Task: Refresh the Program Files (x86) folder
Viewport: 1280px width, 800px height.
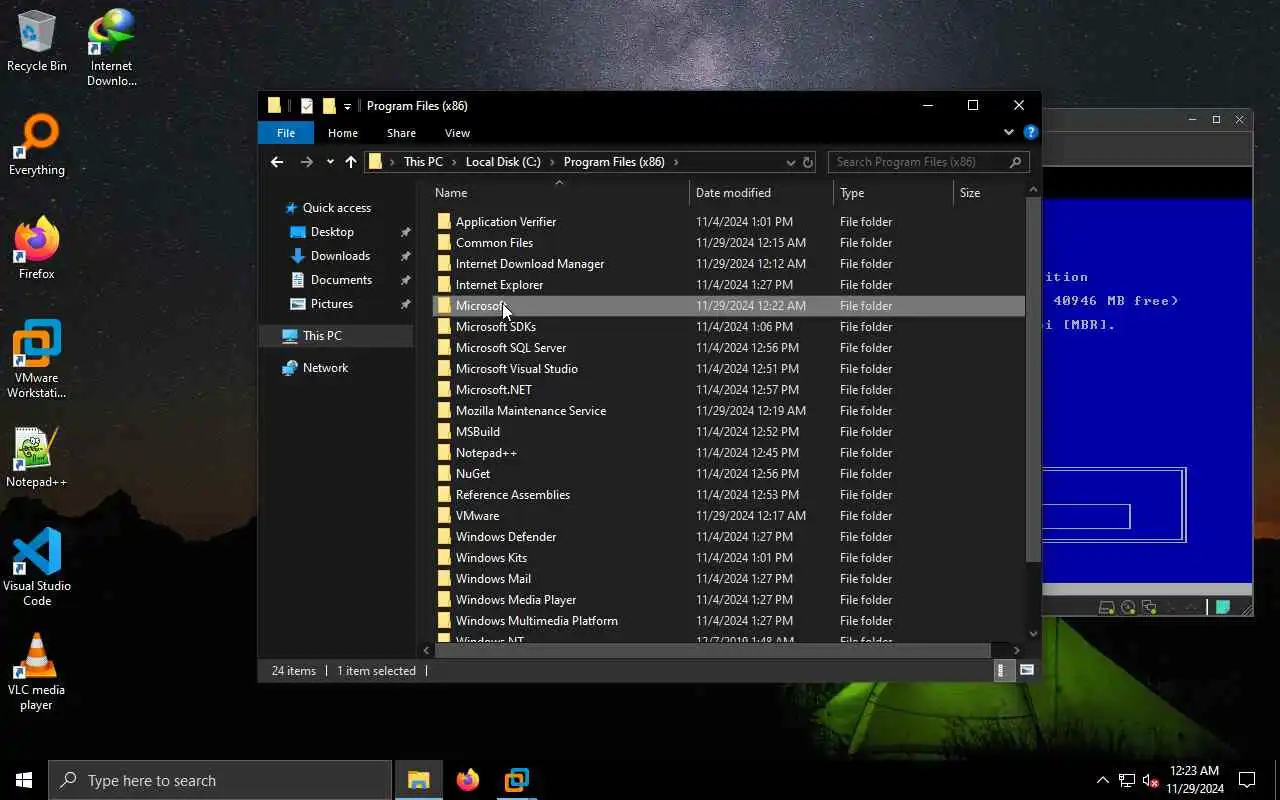Action: (808, 162)
